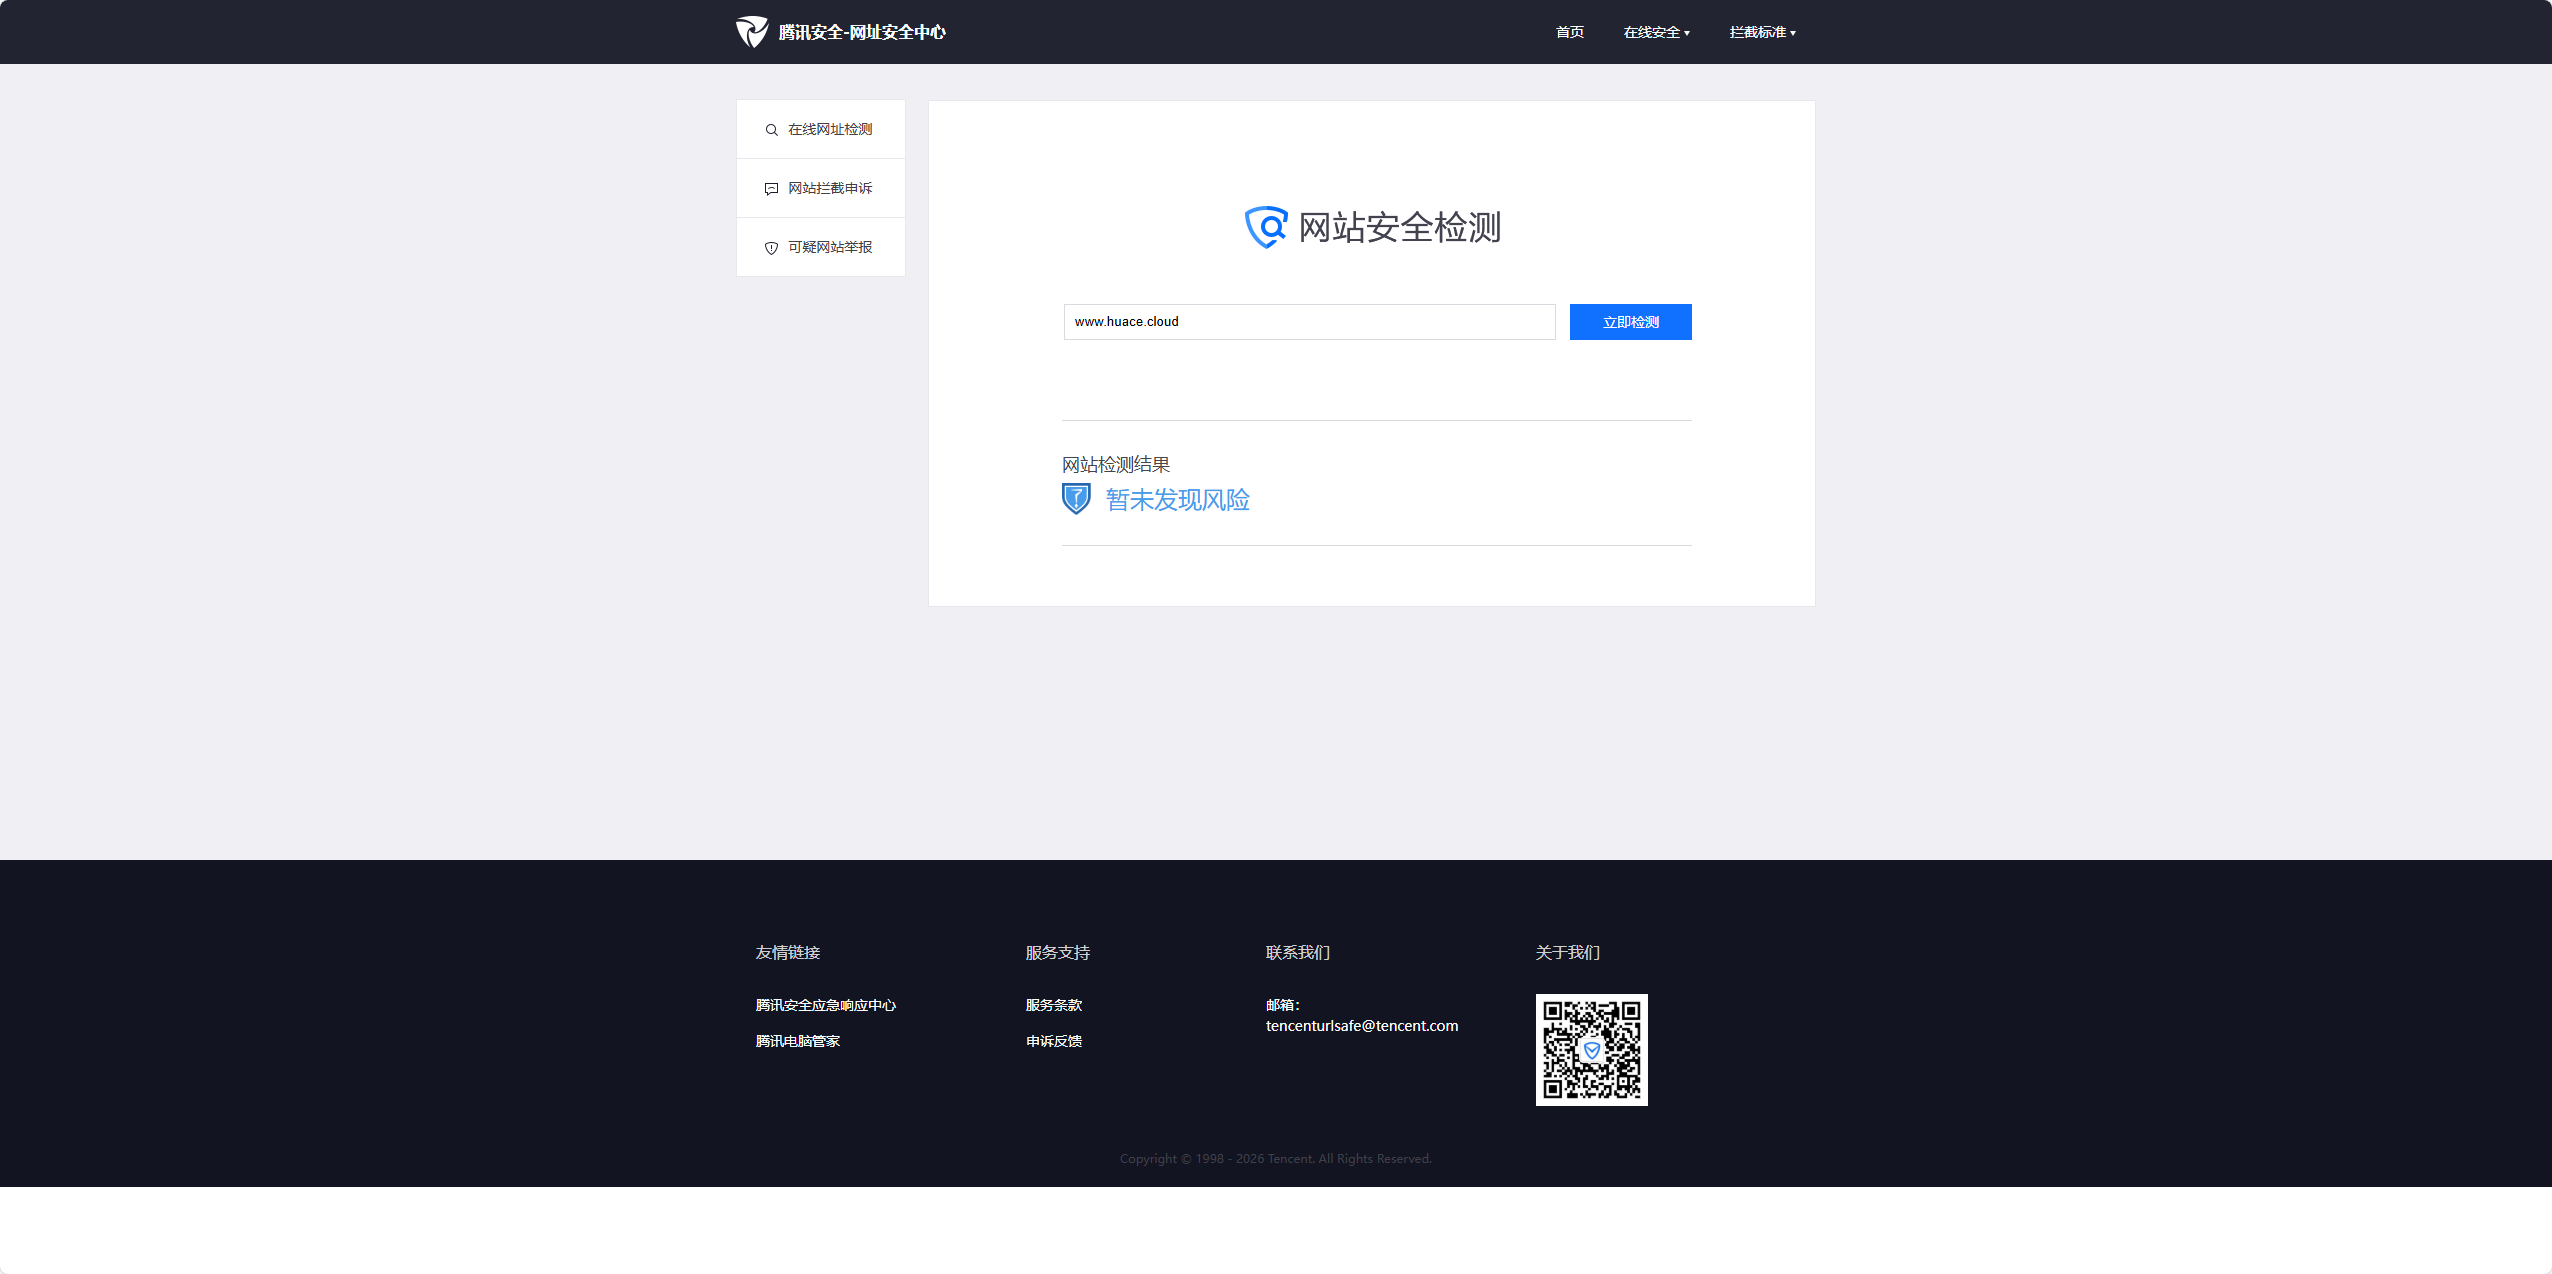Click the Tencent Security shield logo
Image resolution: width=2552 pixels, height=1274 pixels.
752,32
